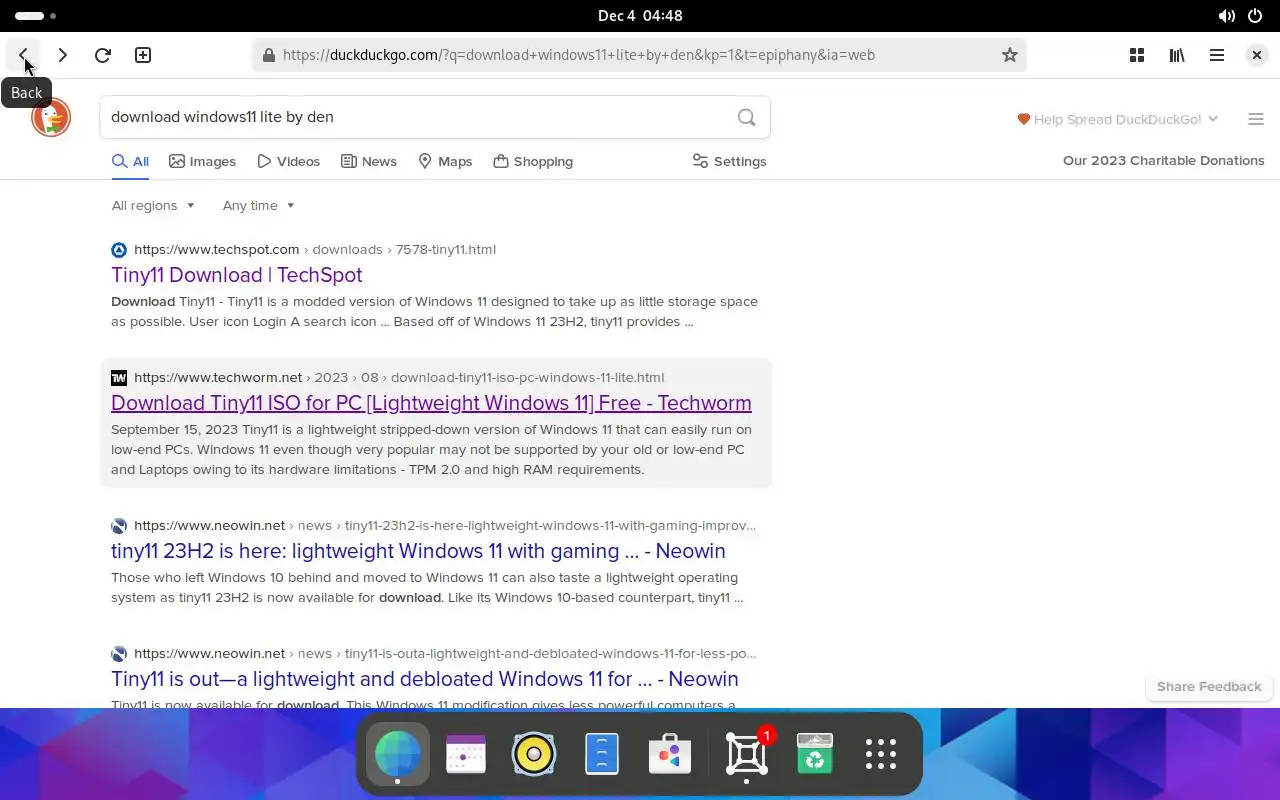Click the TechSpot result favicon
Screen dimensions: 1280x800
click(119, 250)
